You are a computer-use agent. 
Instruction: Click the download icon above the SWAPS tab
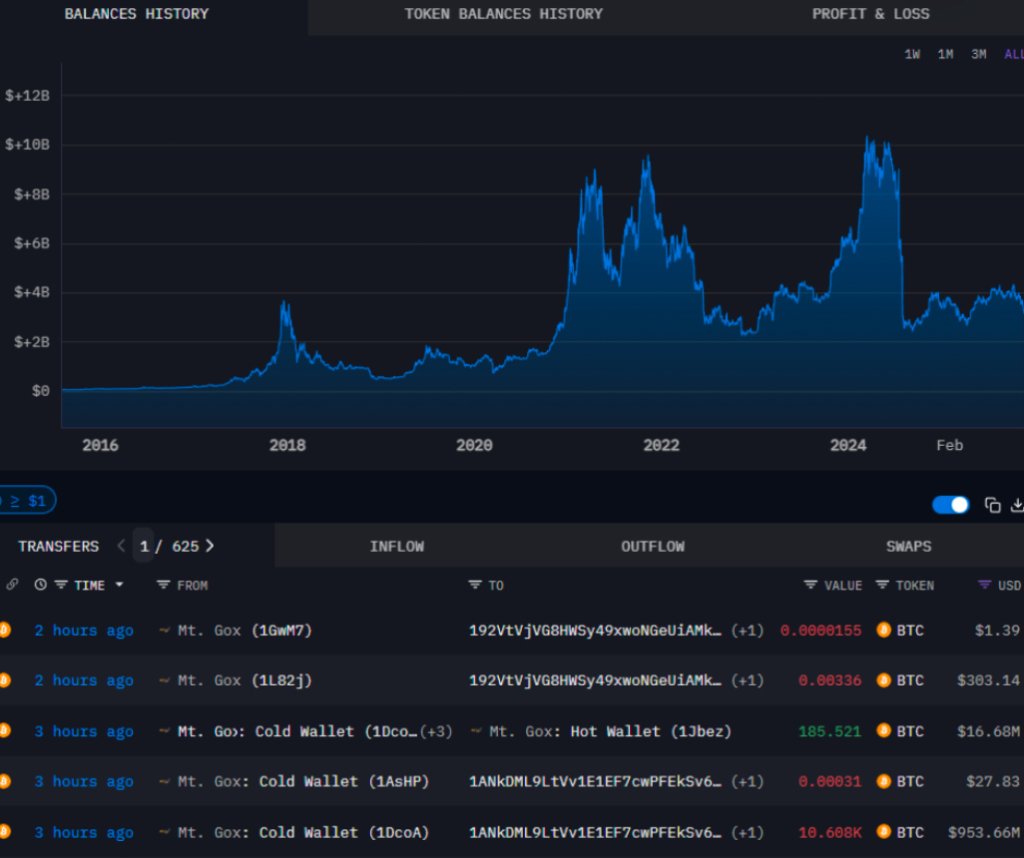point(1018,505)
